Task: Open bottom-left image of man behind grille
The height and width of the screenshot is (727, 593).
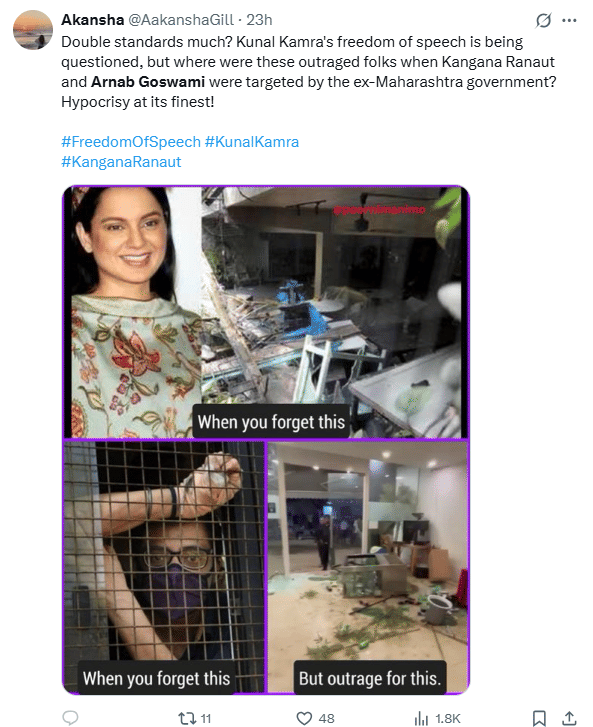Action: pyautogui.click(x=164, y=567)
